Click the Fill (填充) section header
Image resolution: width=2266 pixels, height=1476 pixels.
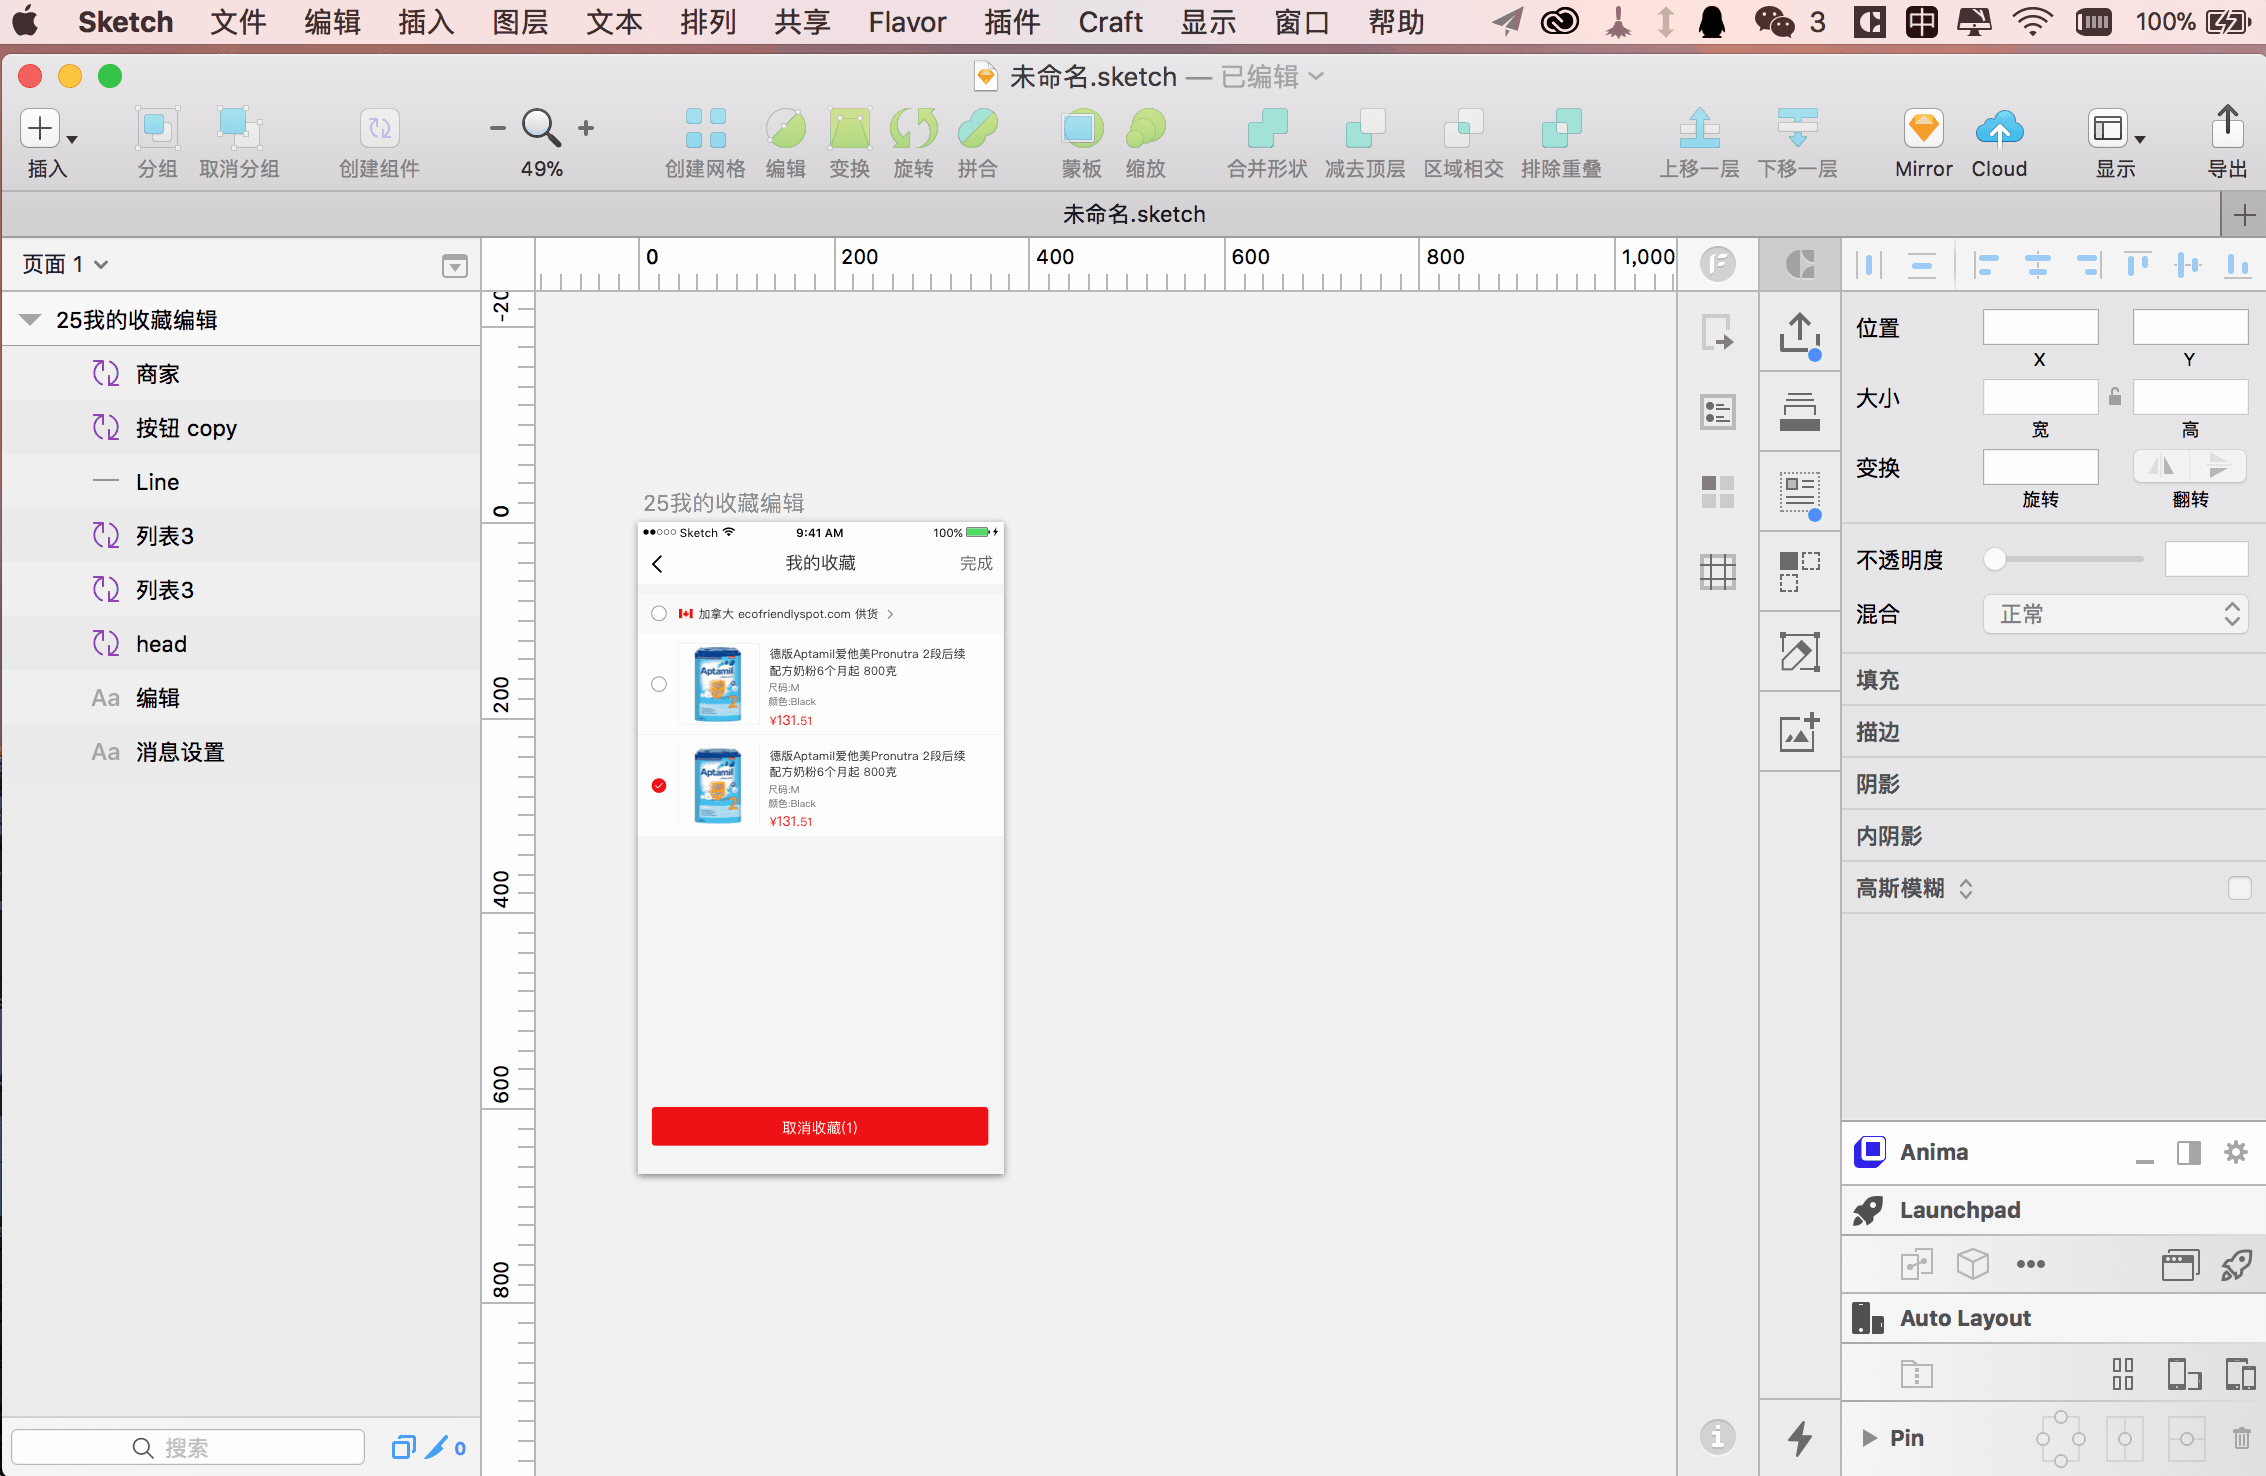click(x=2054, y=680)
